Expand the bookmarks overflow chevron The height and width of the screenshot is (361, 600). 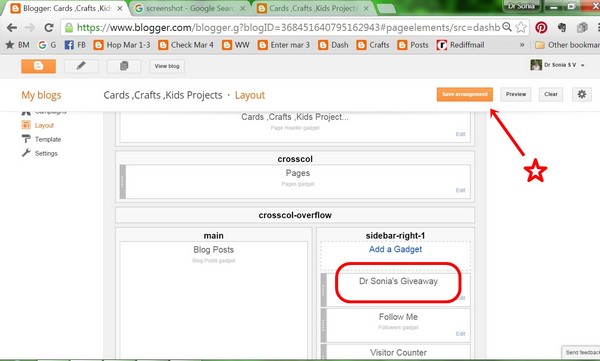522,45
